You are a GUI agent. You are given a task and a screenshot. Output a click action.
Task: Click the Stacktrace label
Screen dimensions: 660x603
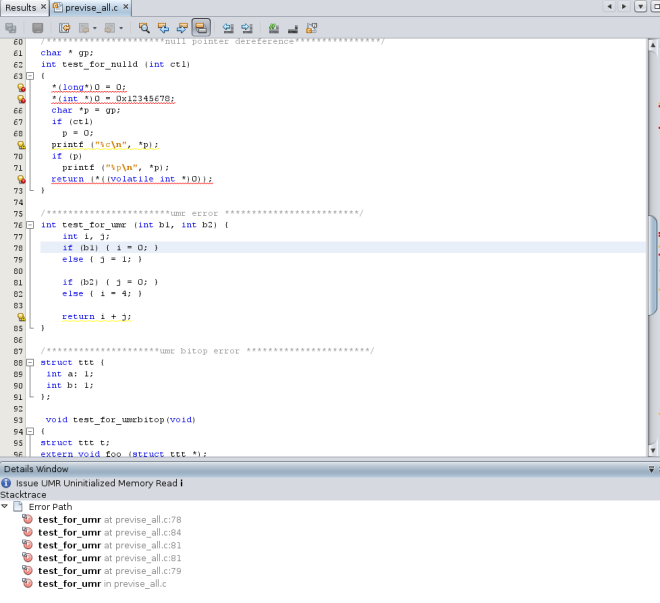[x=23, y=495]
